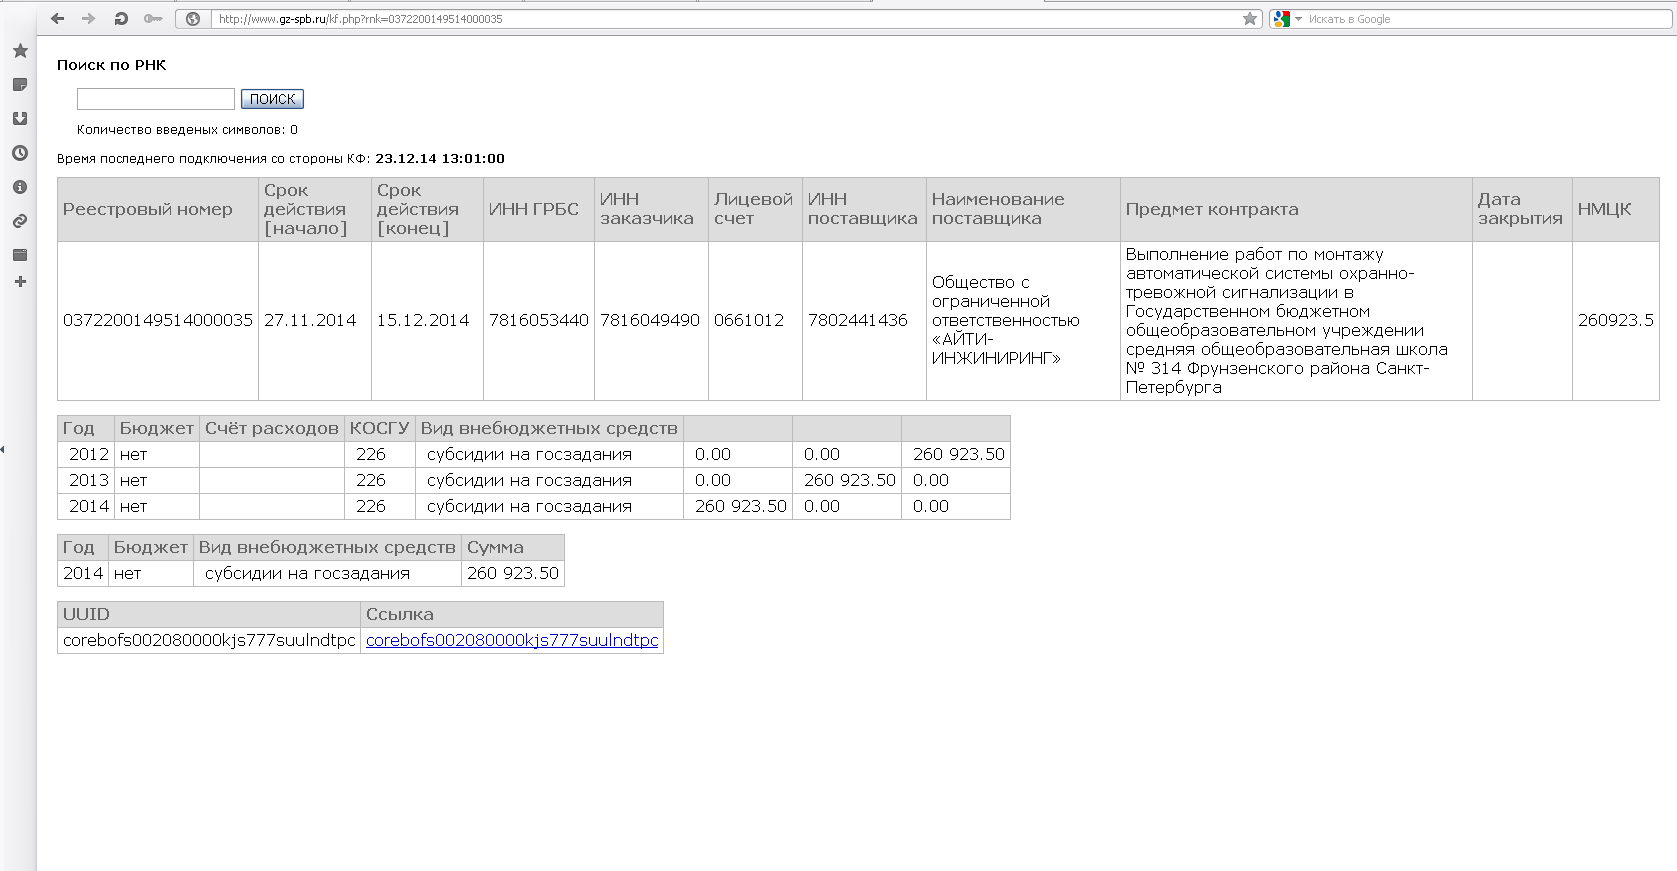This screenshot has height=871, width=1677.
Task: Click the plain UUID corebofs002080000kjs777suulndtpc cell
Action: pyautogui.click(x=209, y=640)
